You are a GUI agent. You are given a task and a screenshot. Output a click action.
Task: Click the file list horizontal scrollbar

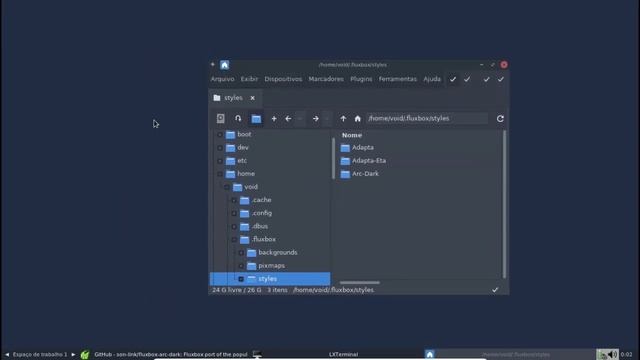(360, 282)
